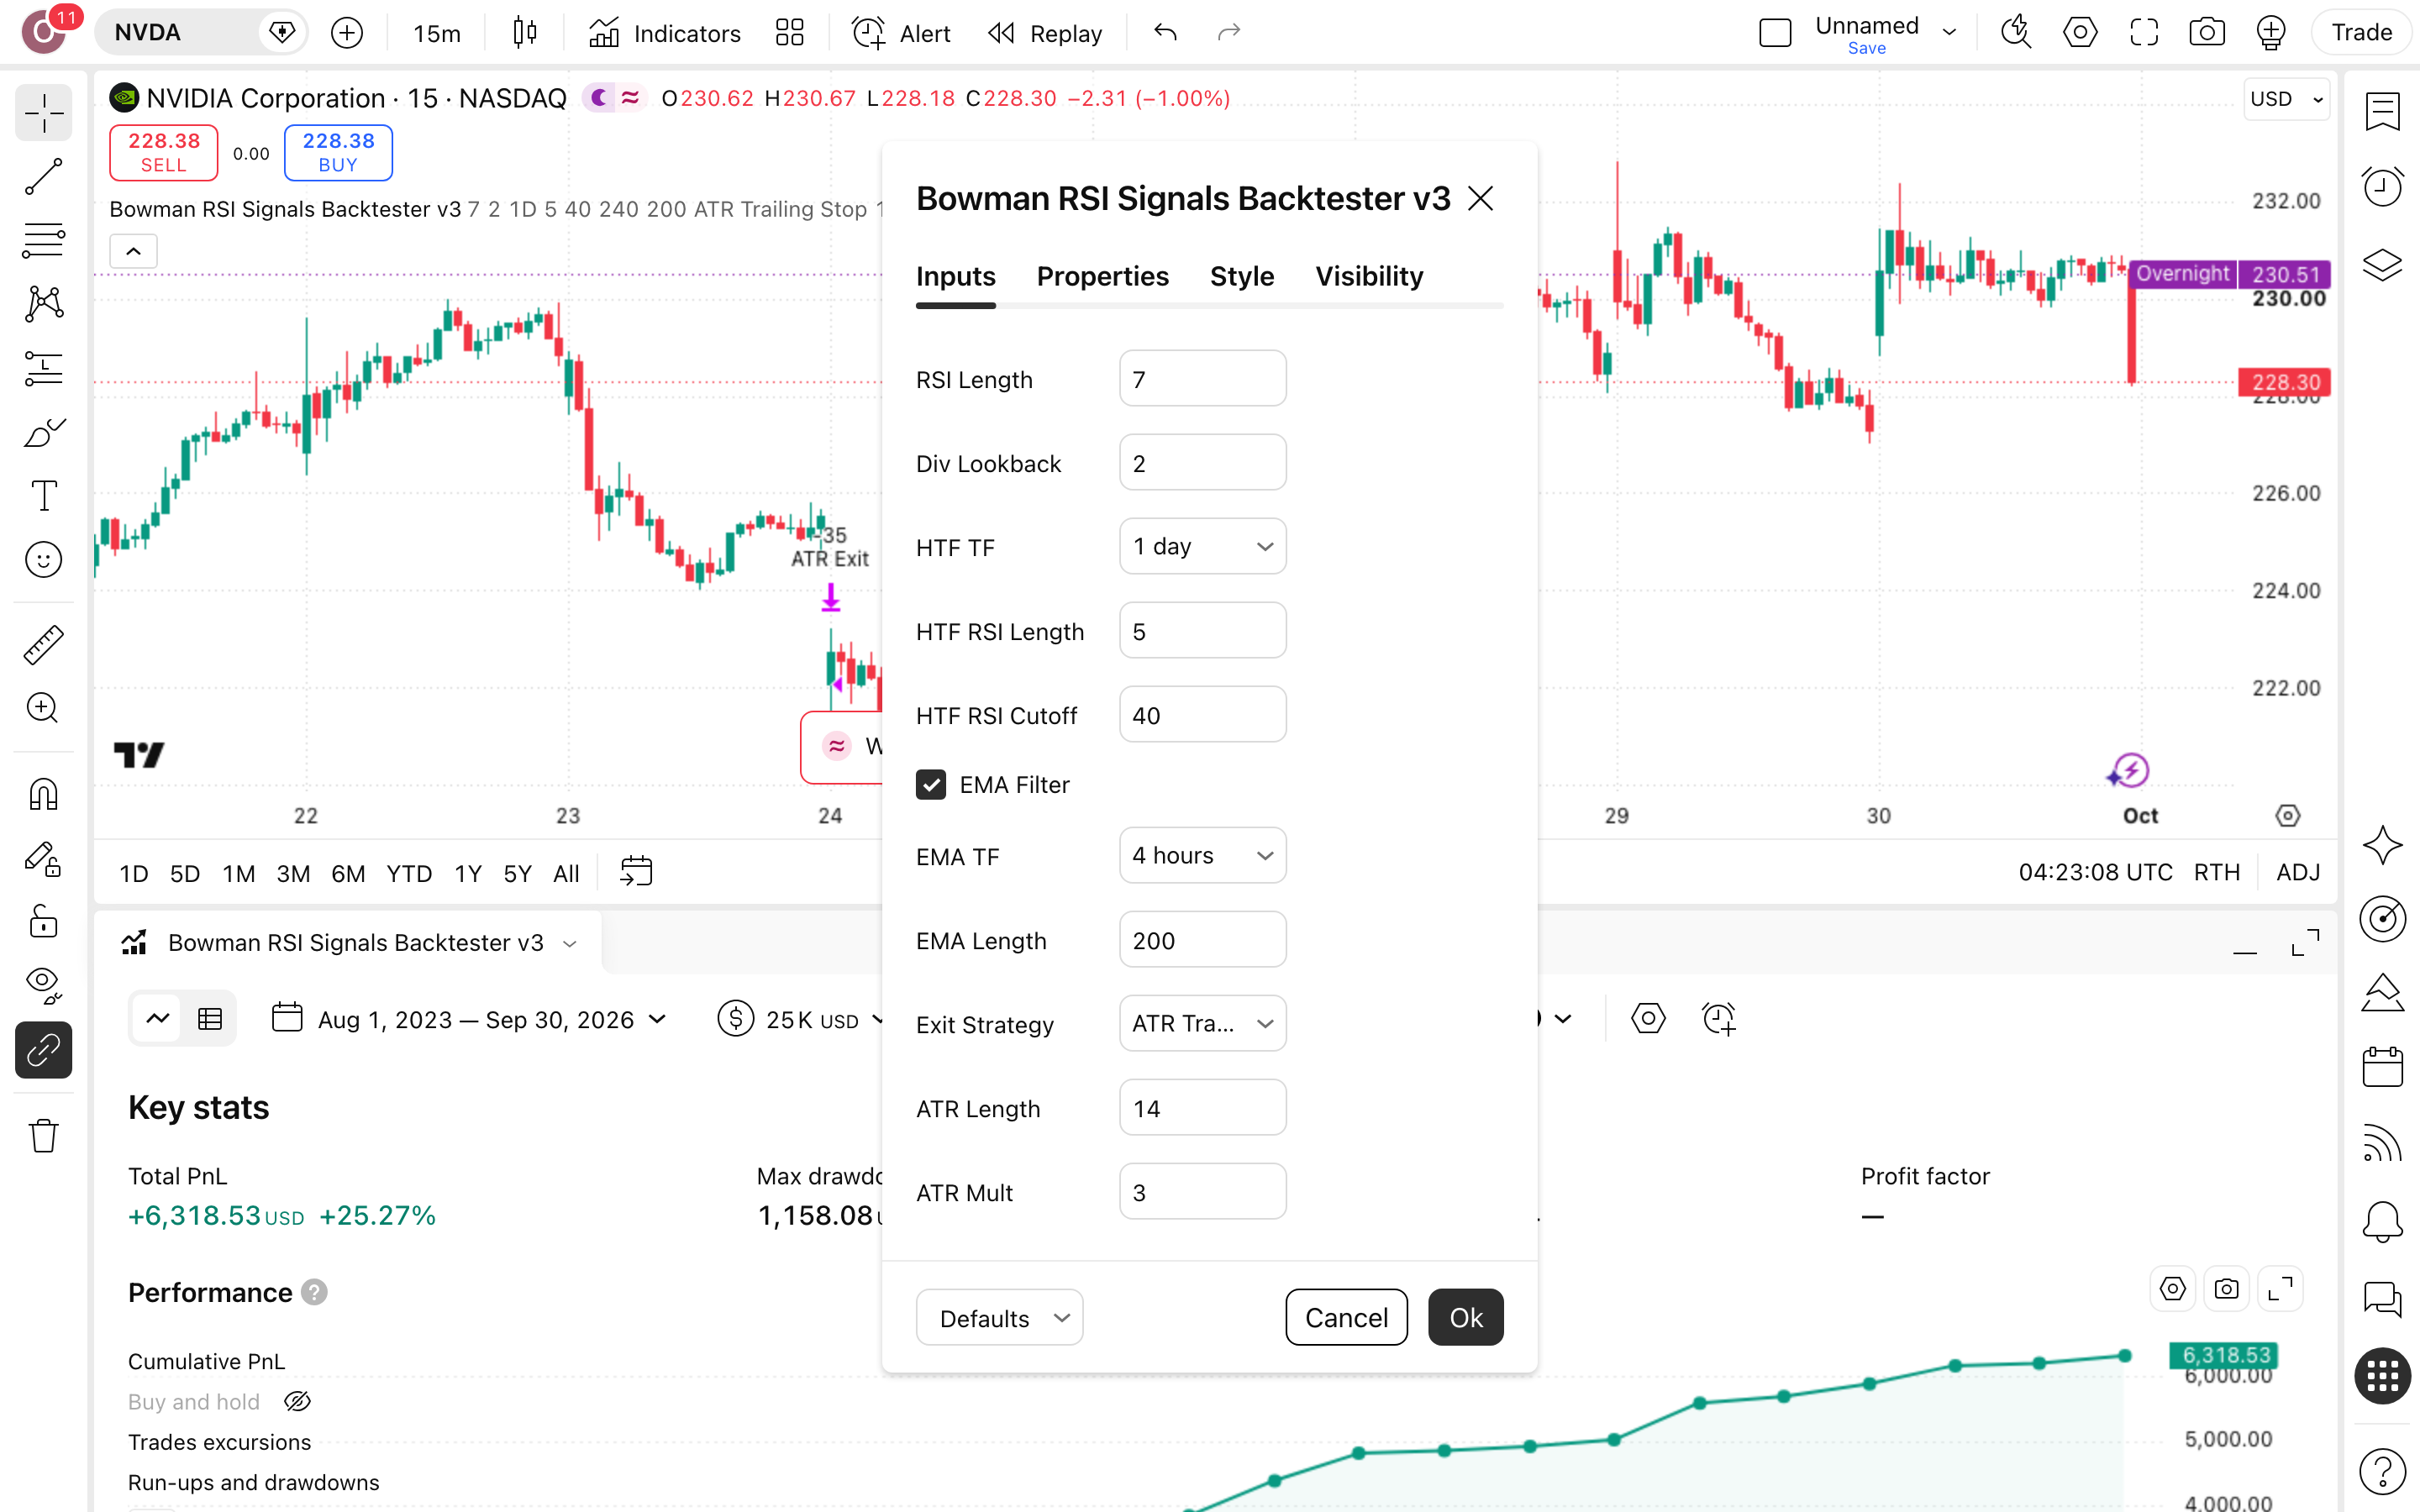Select the text annotation tool

pos(43,496)
